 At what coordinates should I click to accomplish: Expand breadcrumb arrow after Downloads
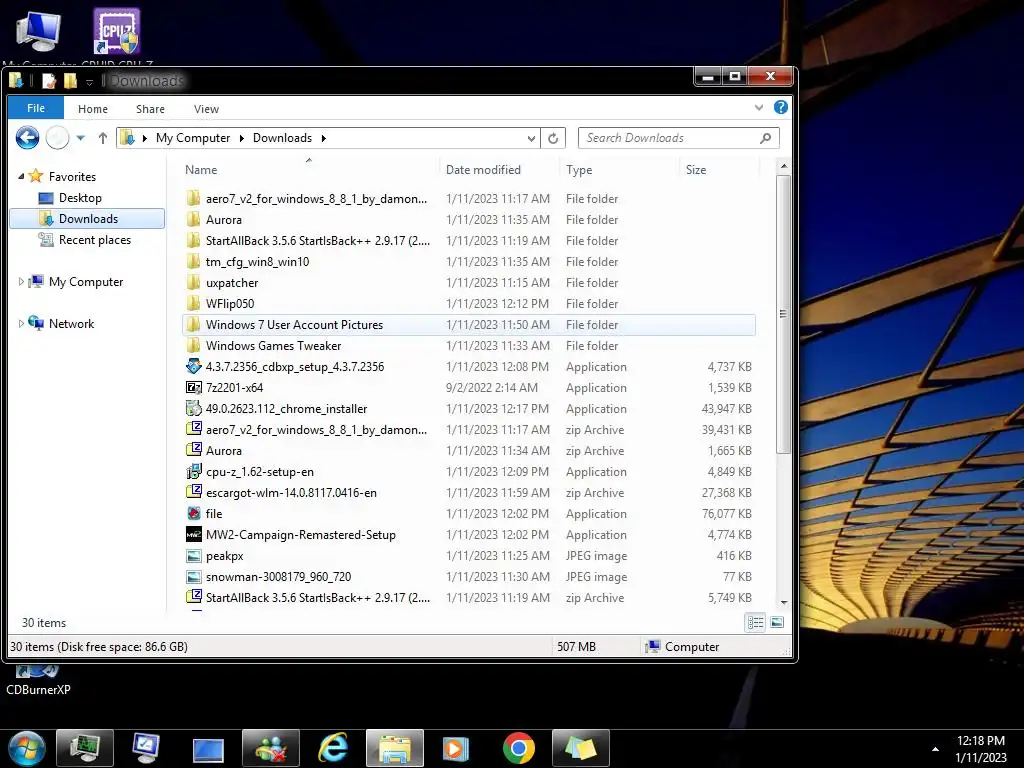coord(323,138)
